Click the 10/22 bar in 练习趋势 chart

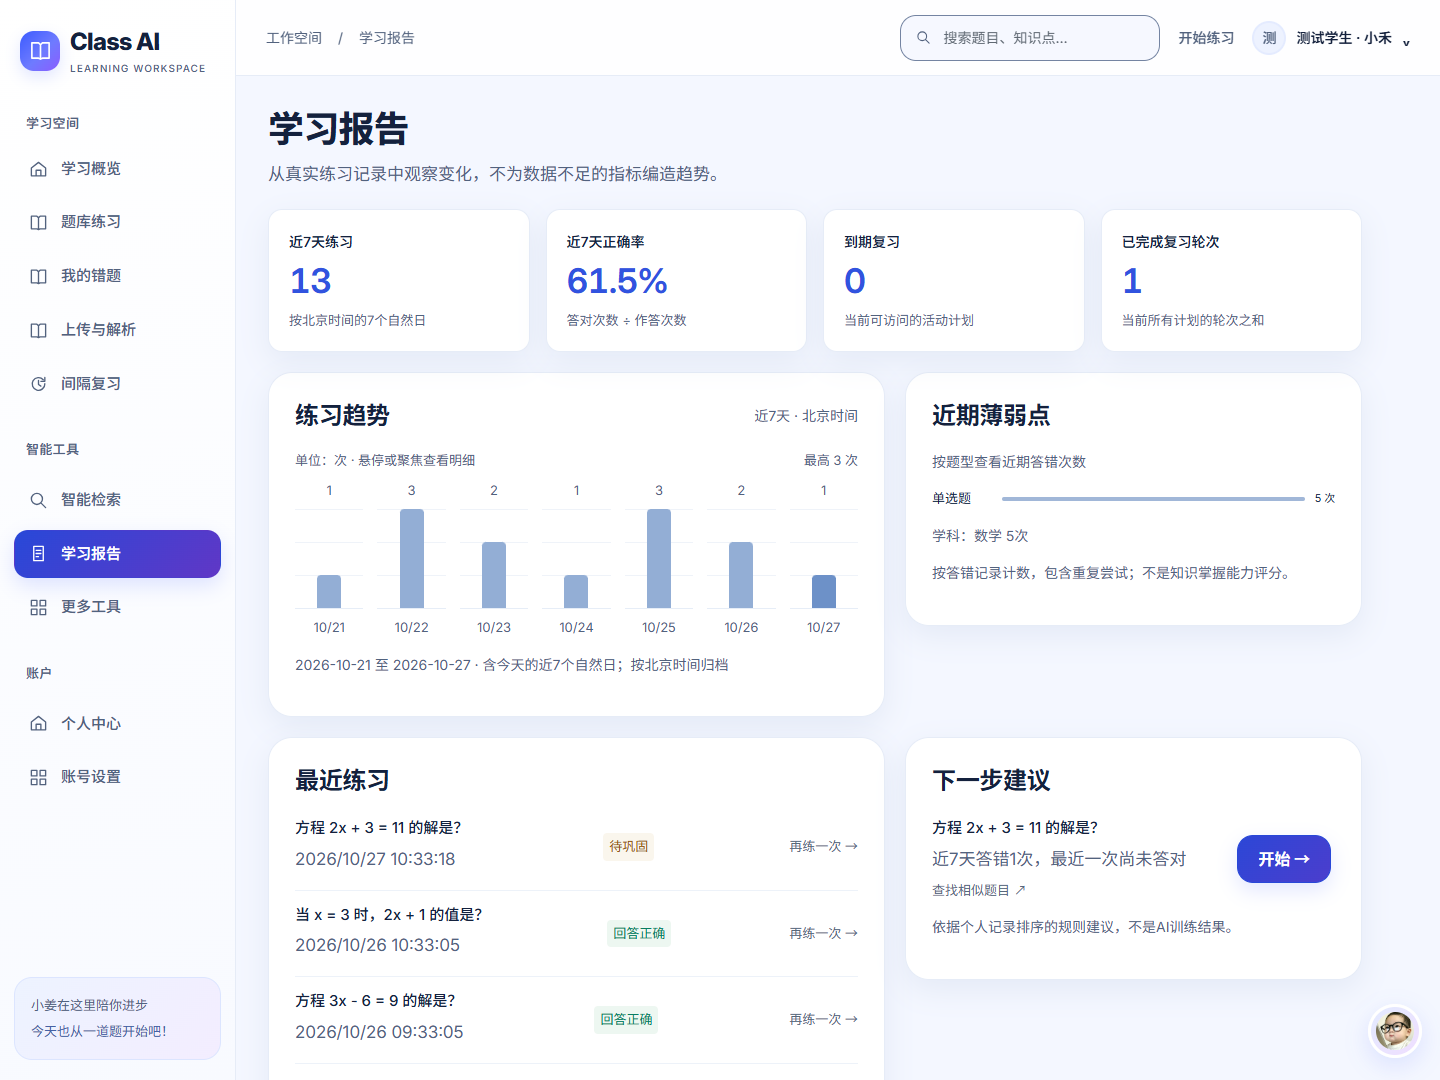coord(412,559)
